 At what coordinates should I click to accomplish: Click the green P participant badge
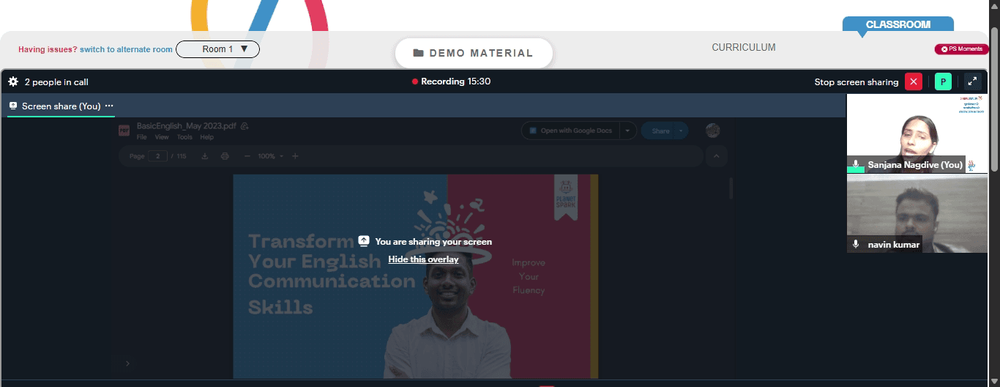[x=943, y=82]
